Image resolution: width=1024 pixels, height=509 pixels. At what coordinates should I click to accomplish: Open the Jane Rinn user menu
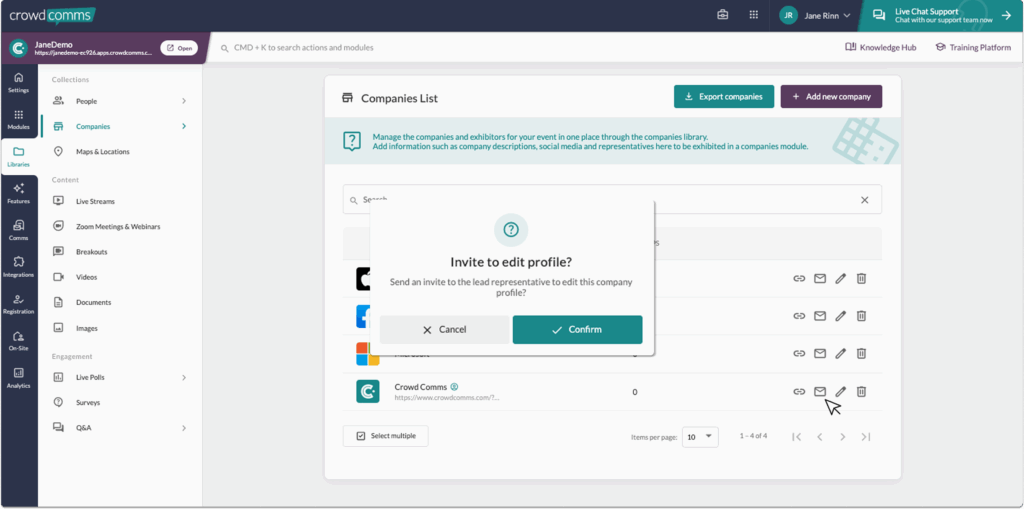(816, 15)
